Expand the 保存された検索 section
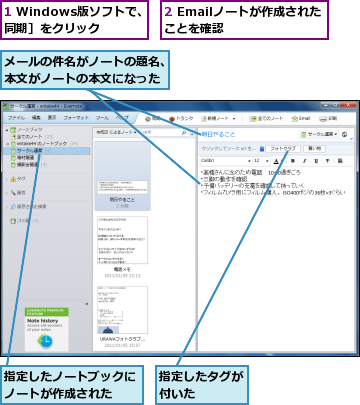Viewport: 360px width, 405px height. pyautogui.click(x=7, y=207)
